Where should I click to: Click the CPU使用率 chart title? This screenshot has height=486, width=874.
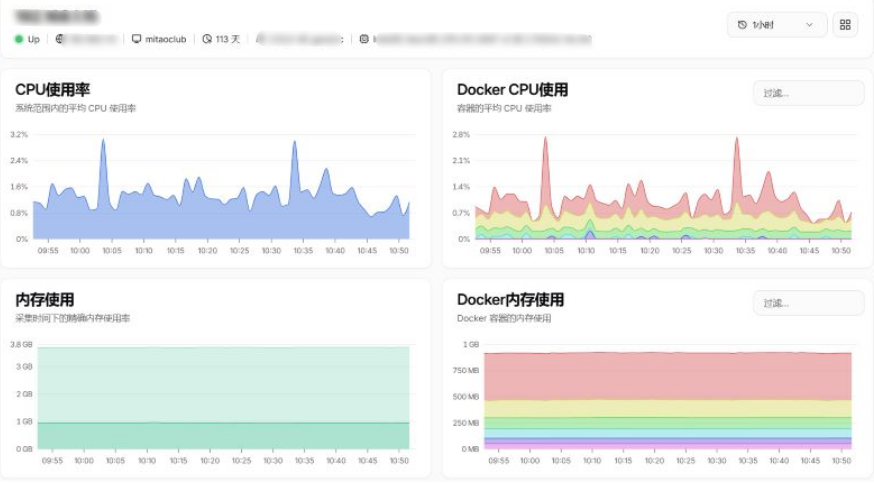pos(53,90)
